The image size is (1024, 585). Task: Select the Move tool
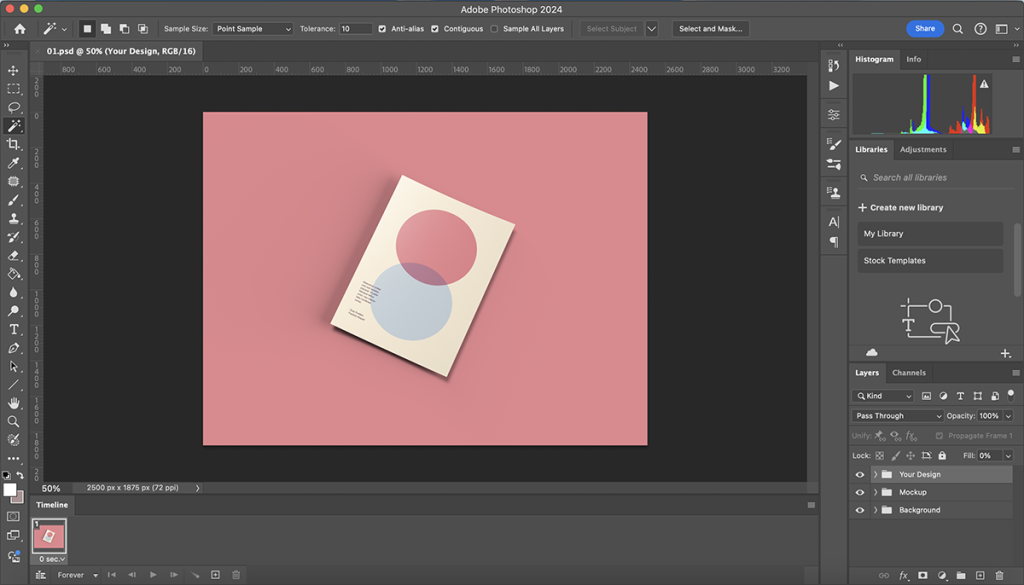coord(14,72)
